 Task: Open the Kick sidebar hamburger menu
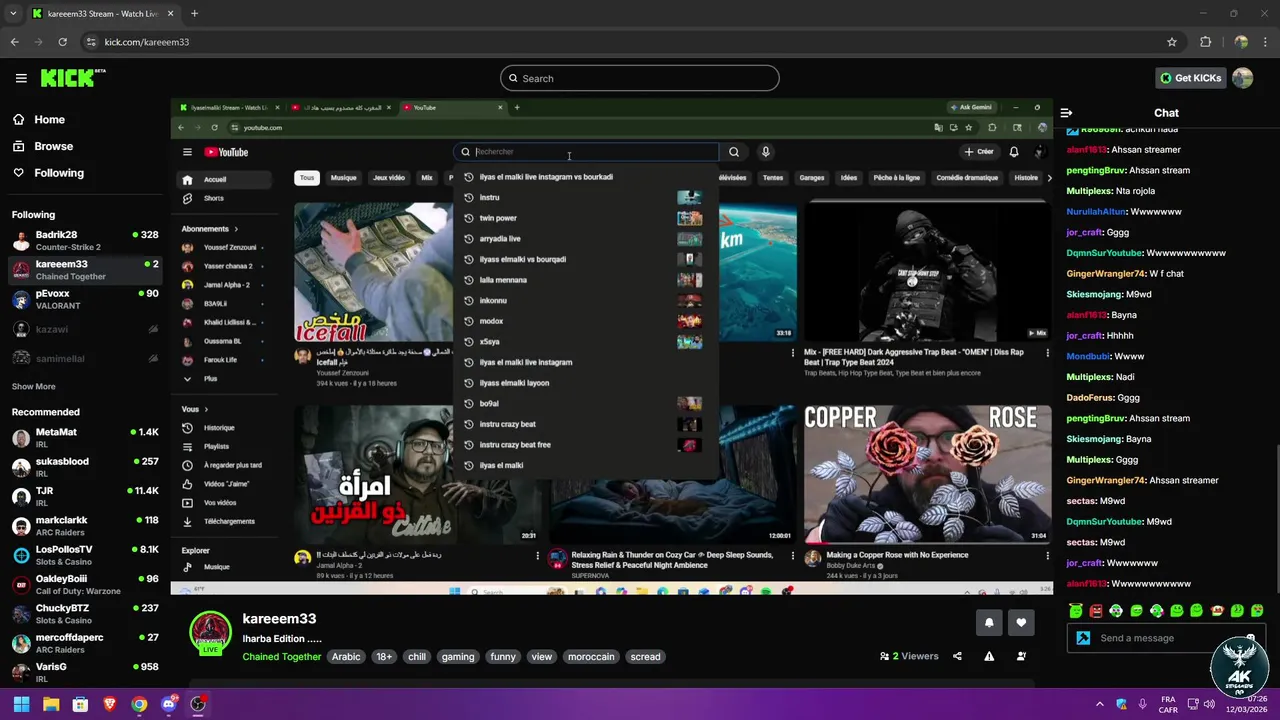(x=21, y=78)
